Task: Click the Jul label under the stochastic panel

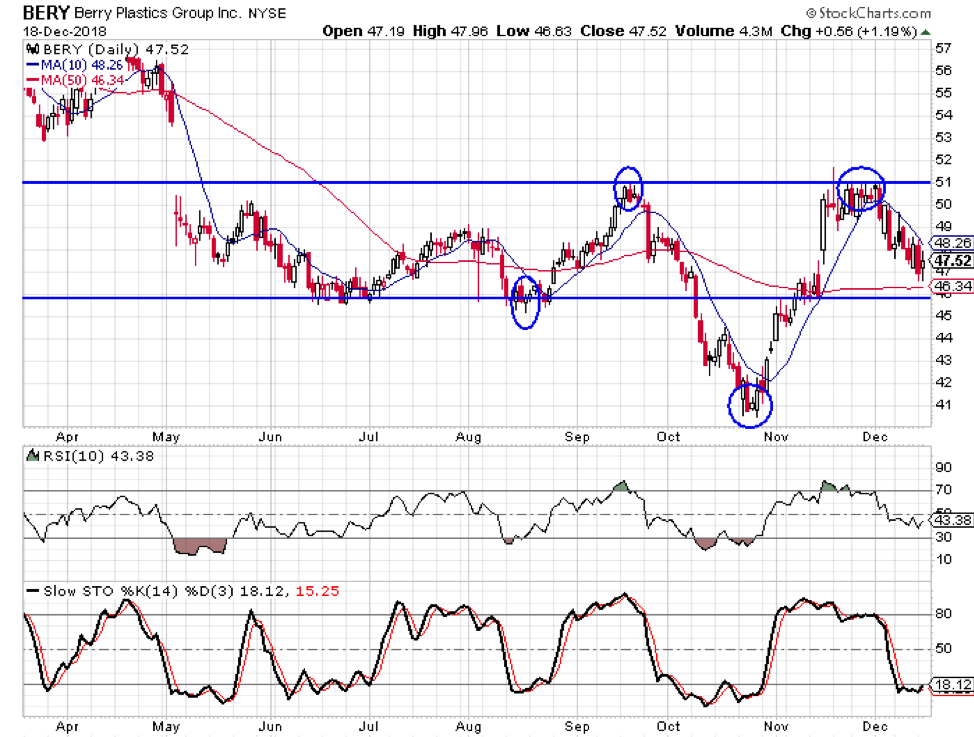Action: coord(368,726)
